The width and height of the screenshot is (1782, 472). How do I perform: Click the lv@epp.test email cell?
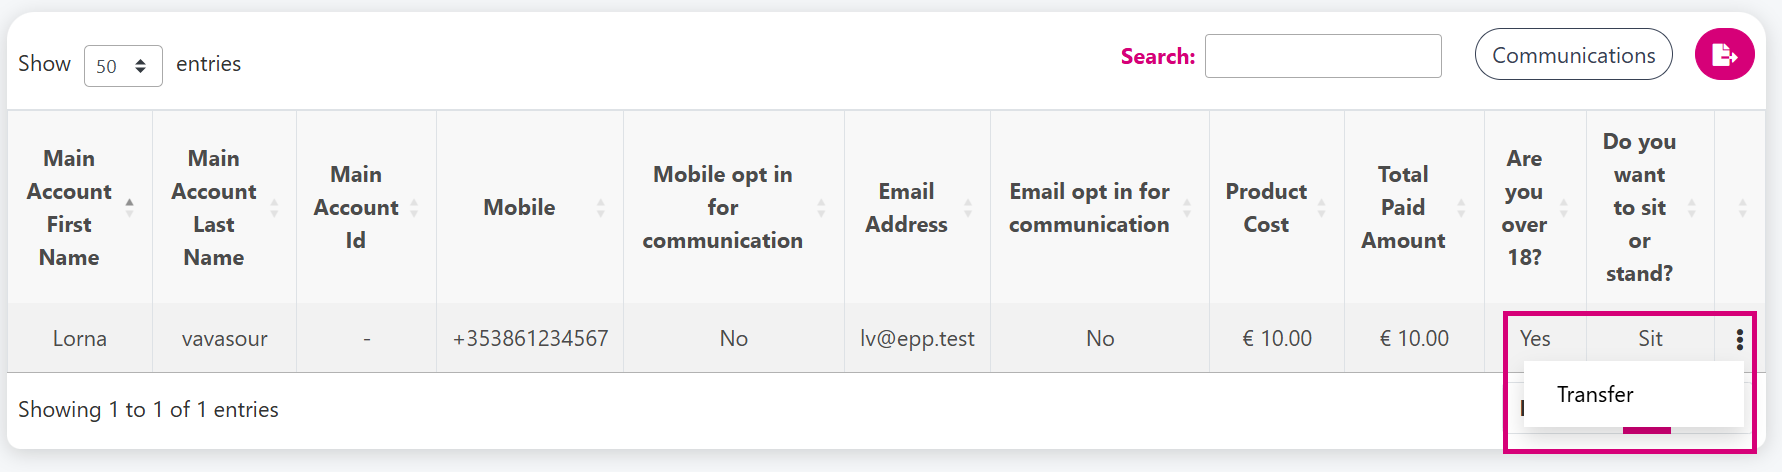click(x=917, y=338)
